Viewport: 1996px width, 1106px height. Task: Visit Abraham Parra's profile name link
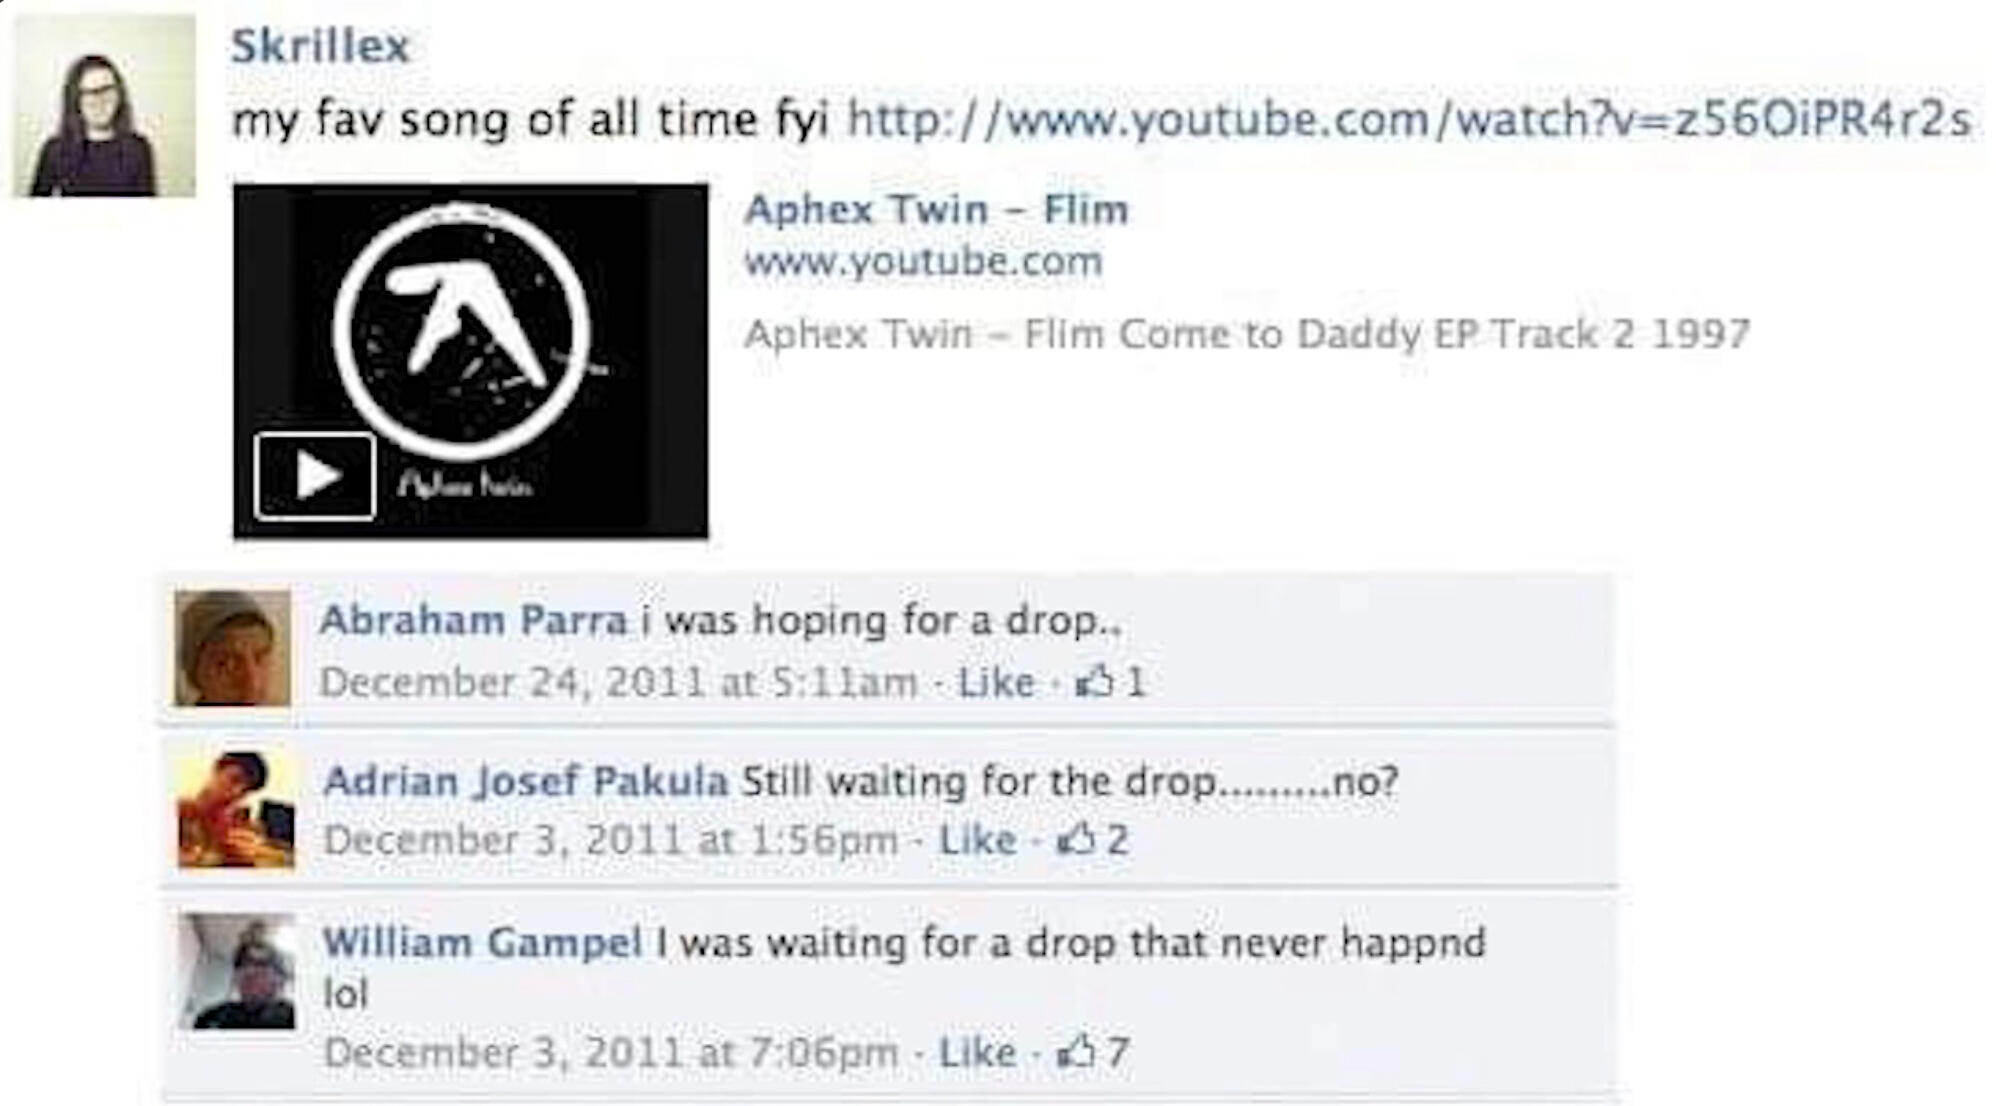pos(473,621)
